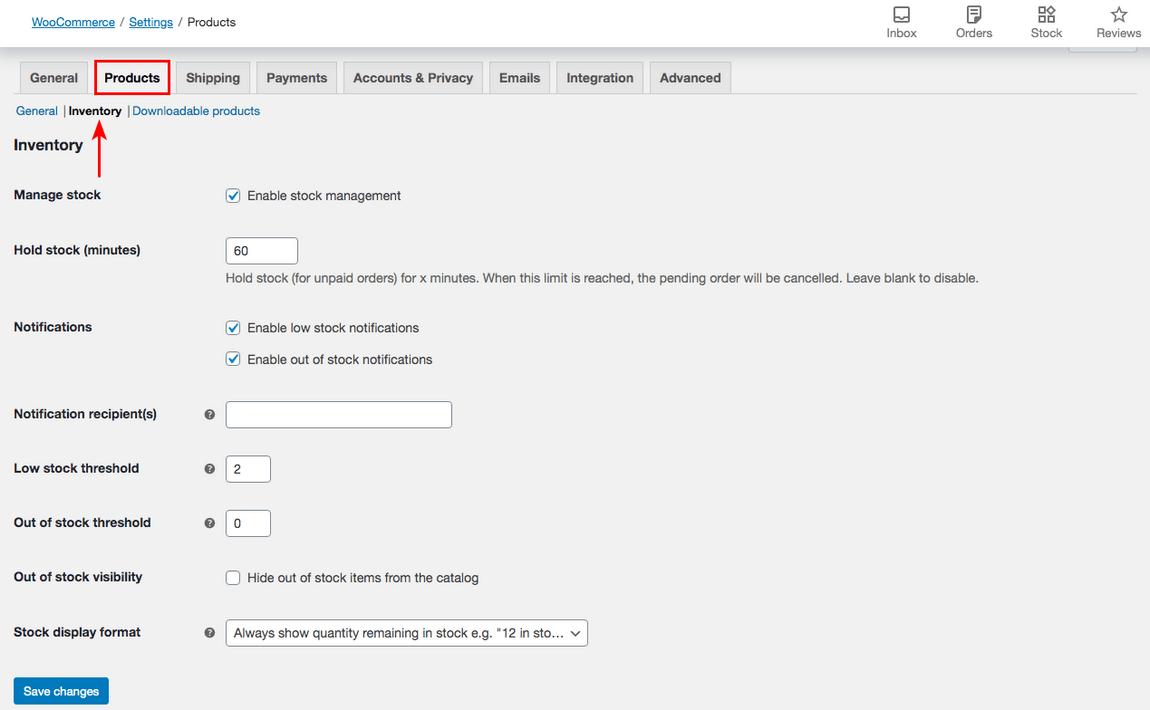This screenshot has width=1150, height=710.
Task: Expand the Stock display format dropdown
Action: 406,633
